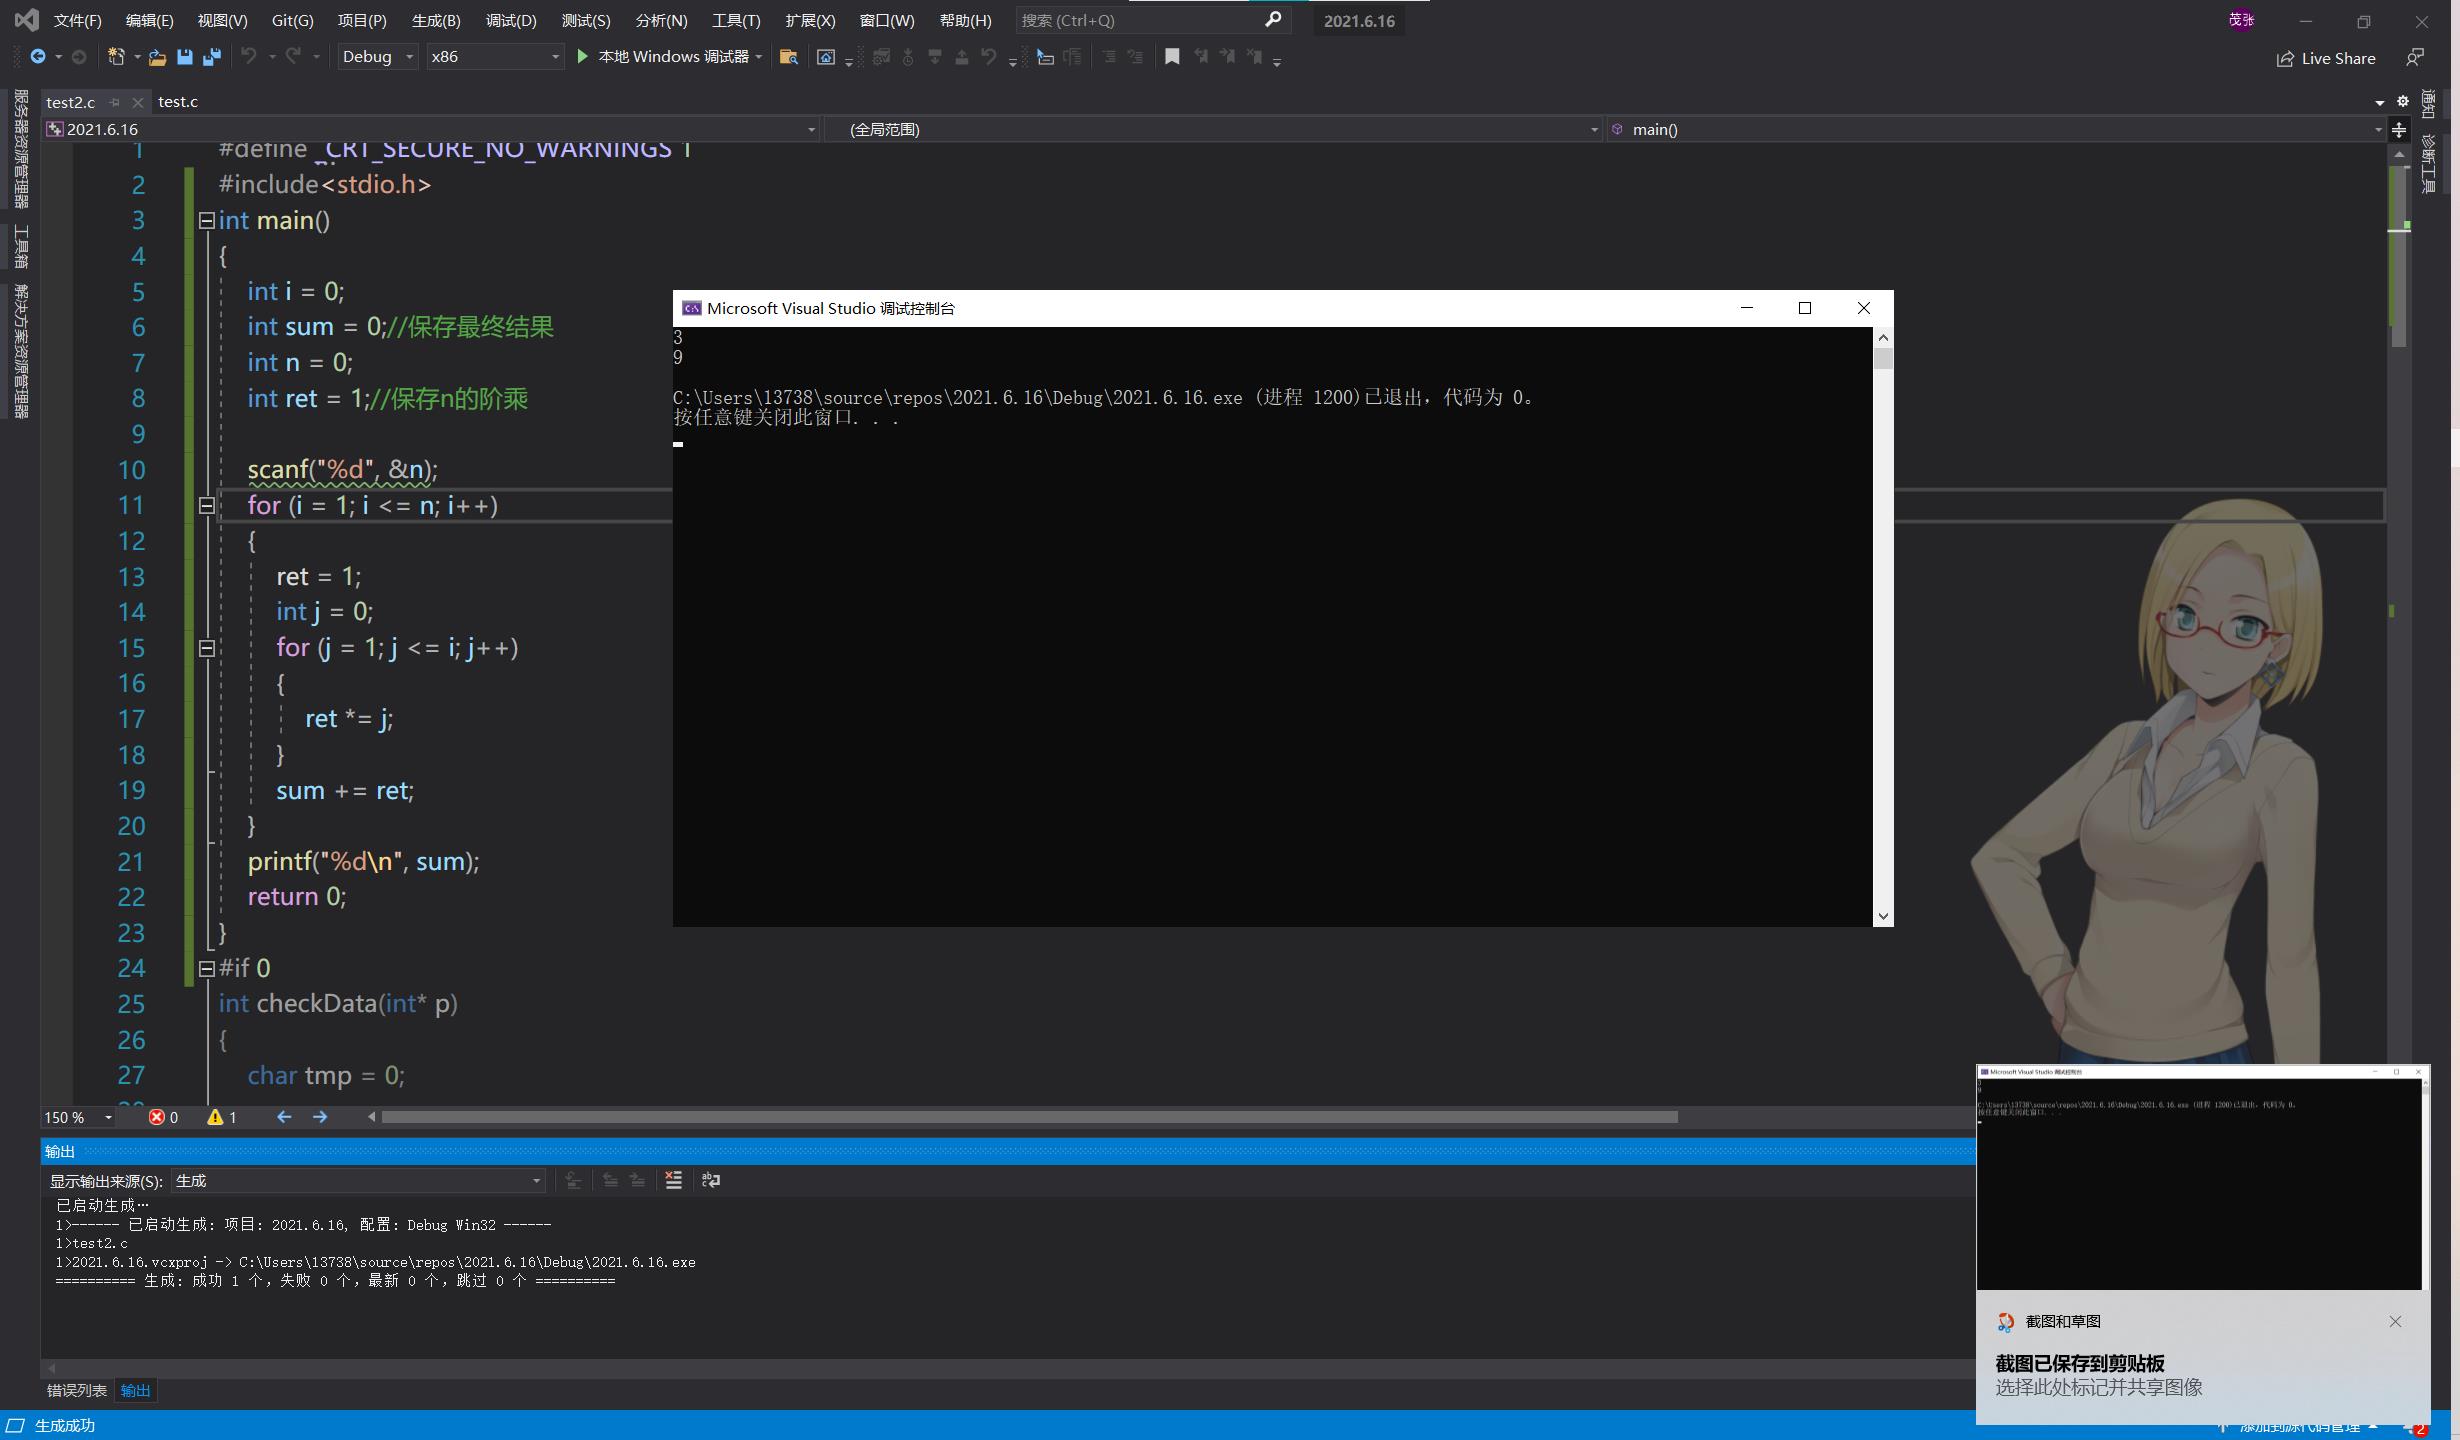Open the Debug configuration dropdown
The height and width of the screenshot is (1440, 2460).
(x=377, y=57)
